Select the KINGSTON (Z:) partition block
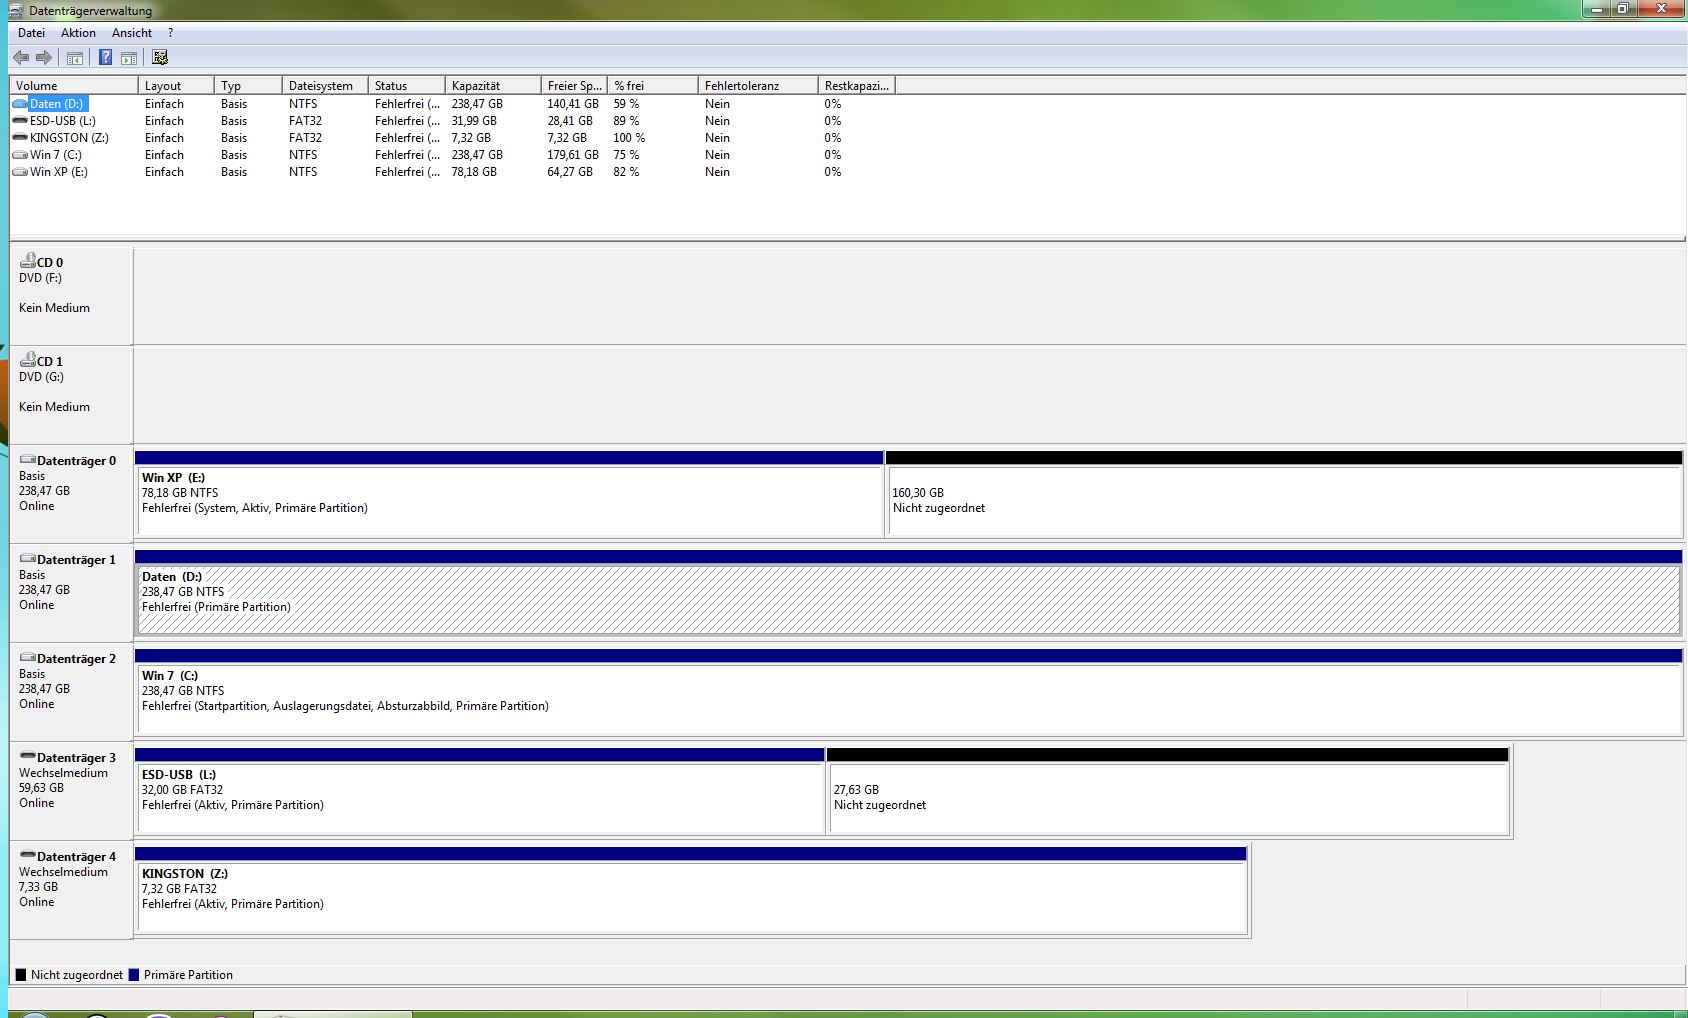 [x=691, y=890]
